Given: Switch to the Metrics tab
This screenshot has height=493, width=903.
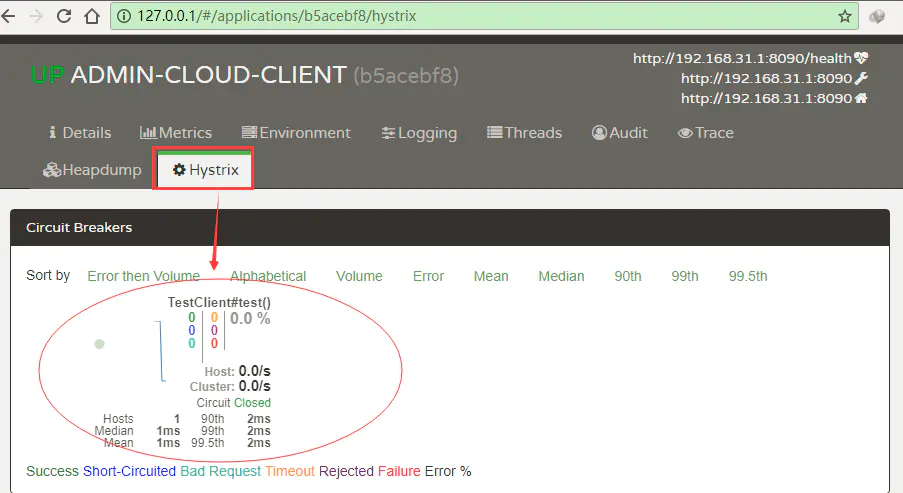Looking at the screenshot, I should (176, 133).
